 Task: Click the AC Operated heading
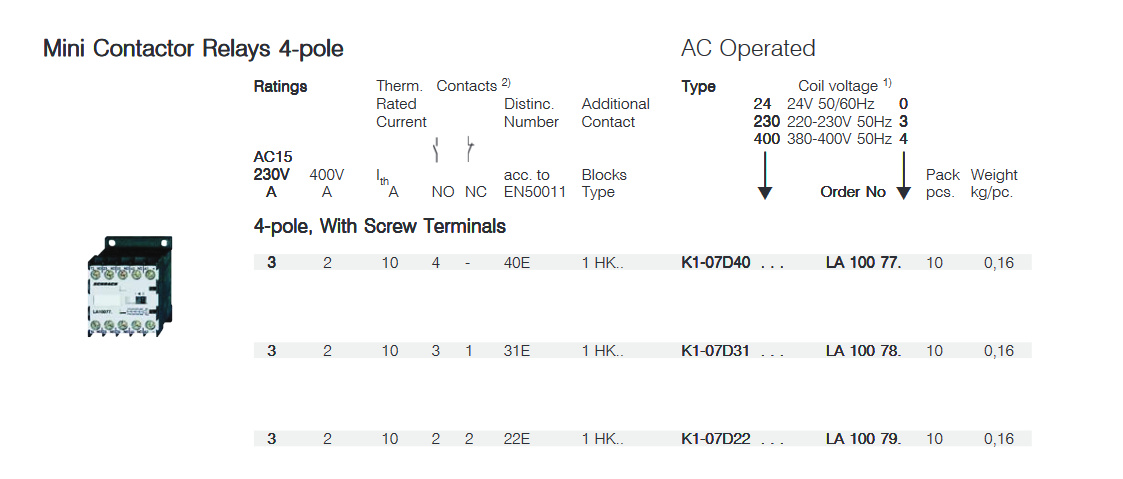[x=748, y=49]
